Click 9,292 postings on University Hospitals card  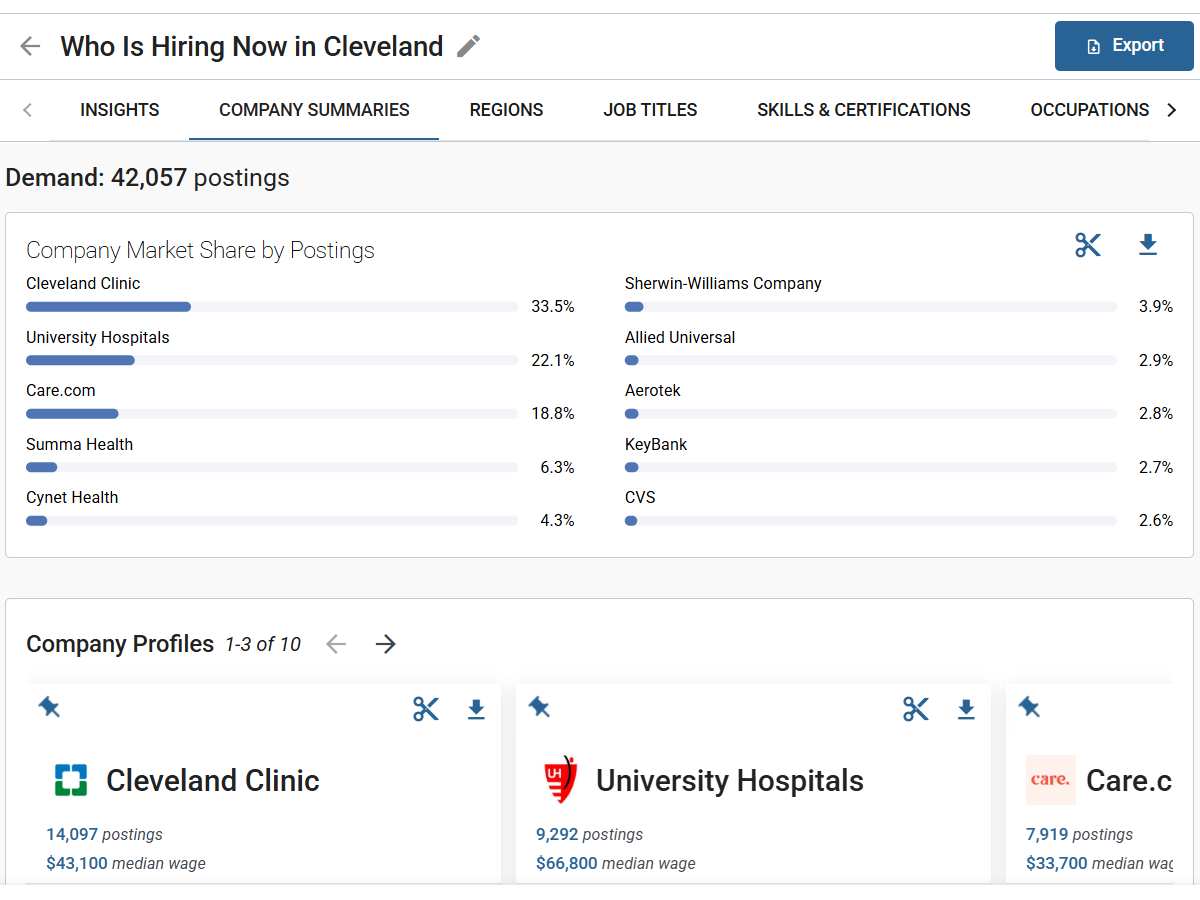(589, 834)
